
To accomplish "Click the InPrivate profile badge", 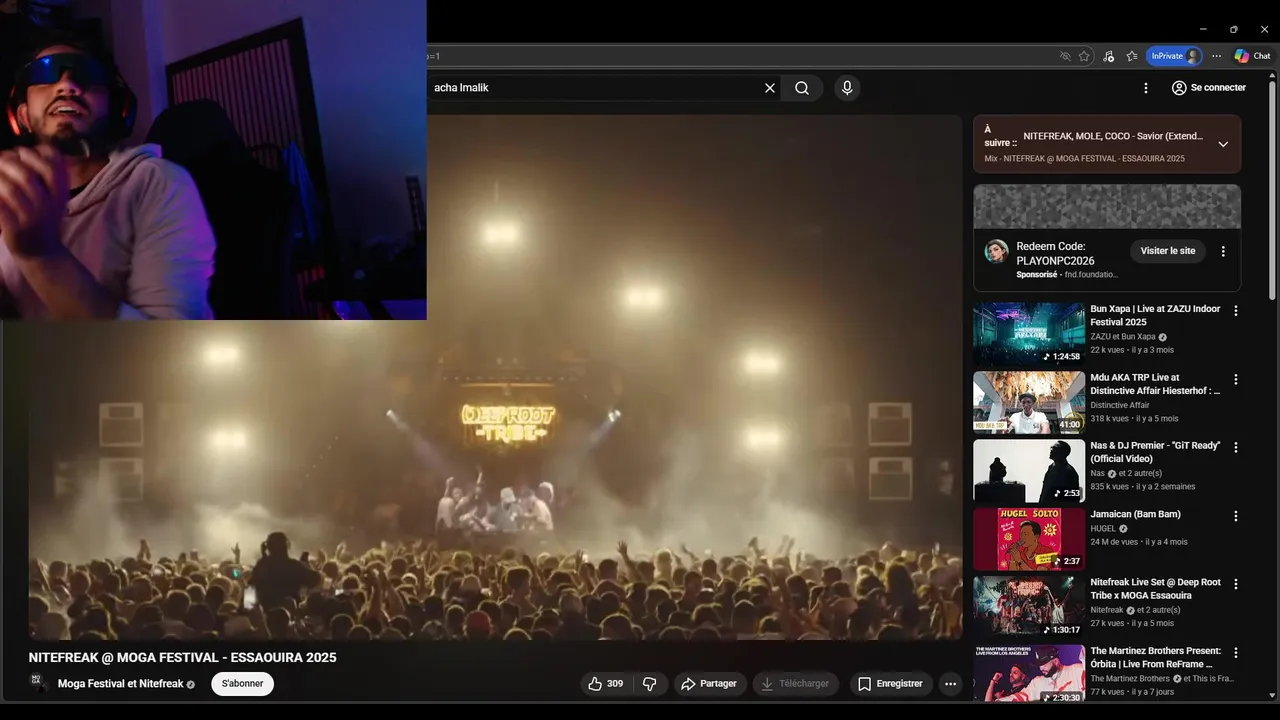I will tap(1173, 56).
